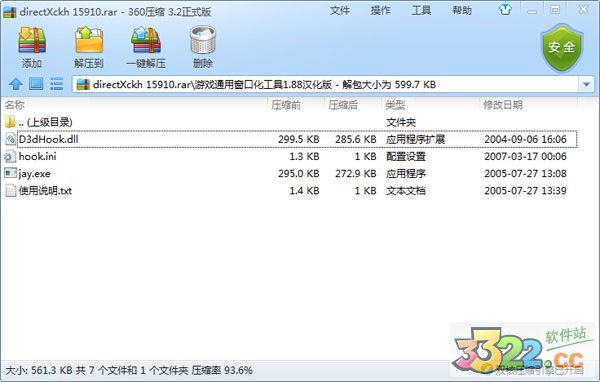
Task: Click the 解压到 (Extract to) icon
Action: (89, 39)
